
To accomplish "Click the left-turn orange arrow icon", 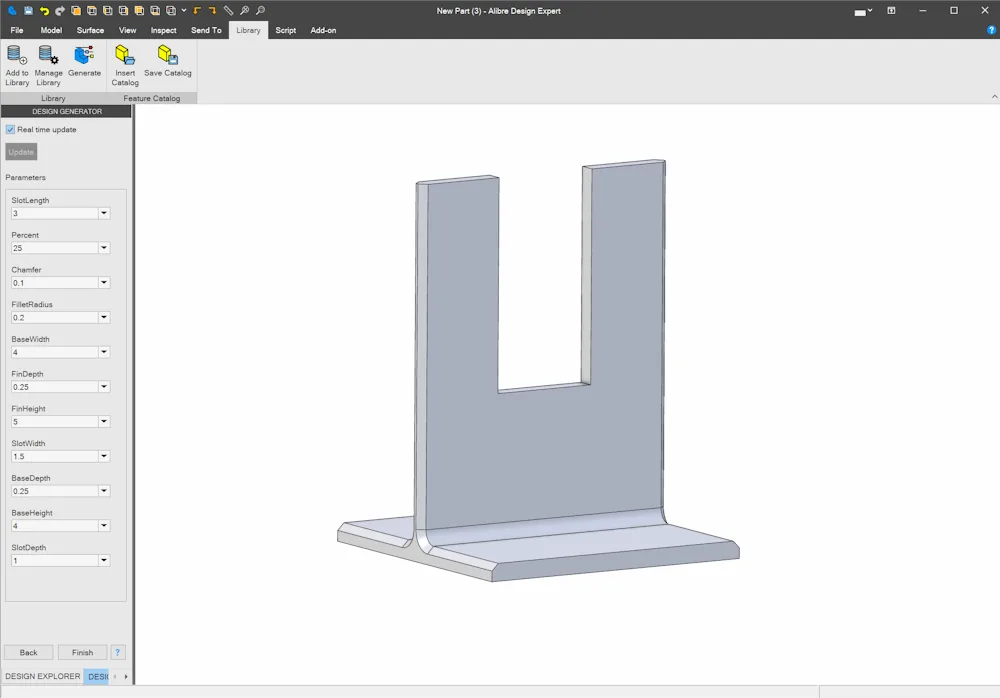I will point(197,10).
